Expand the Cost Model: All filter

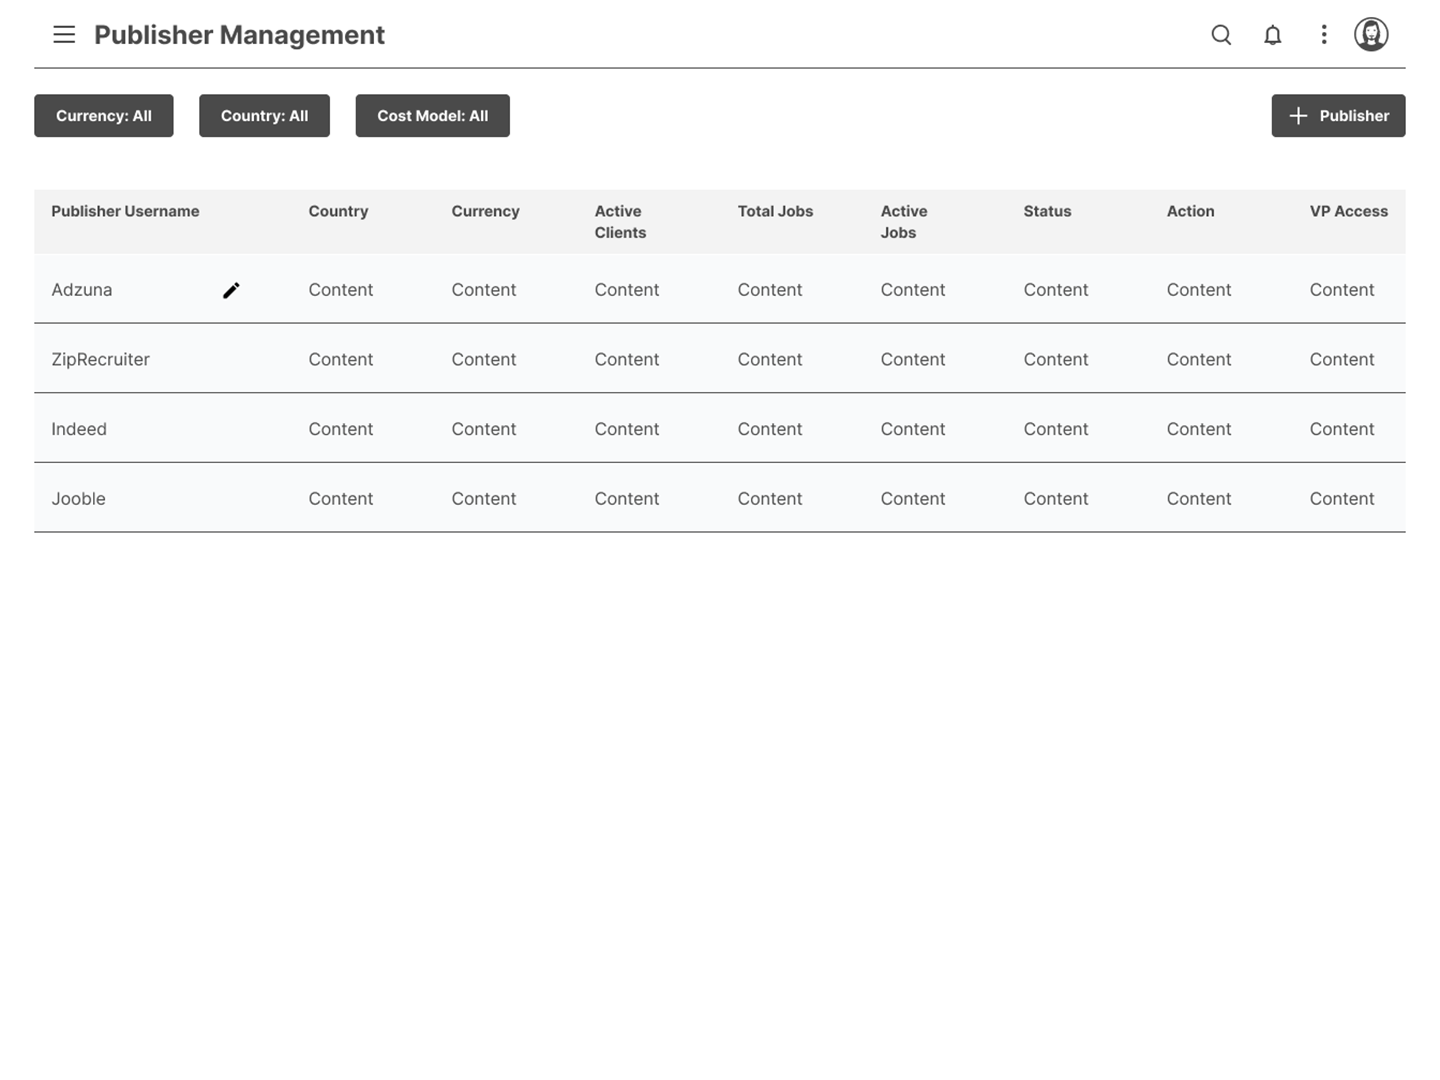[432, 116]
